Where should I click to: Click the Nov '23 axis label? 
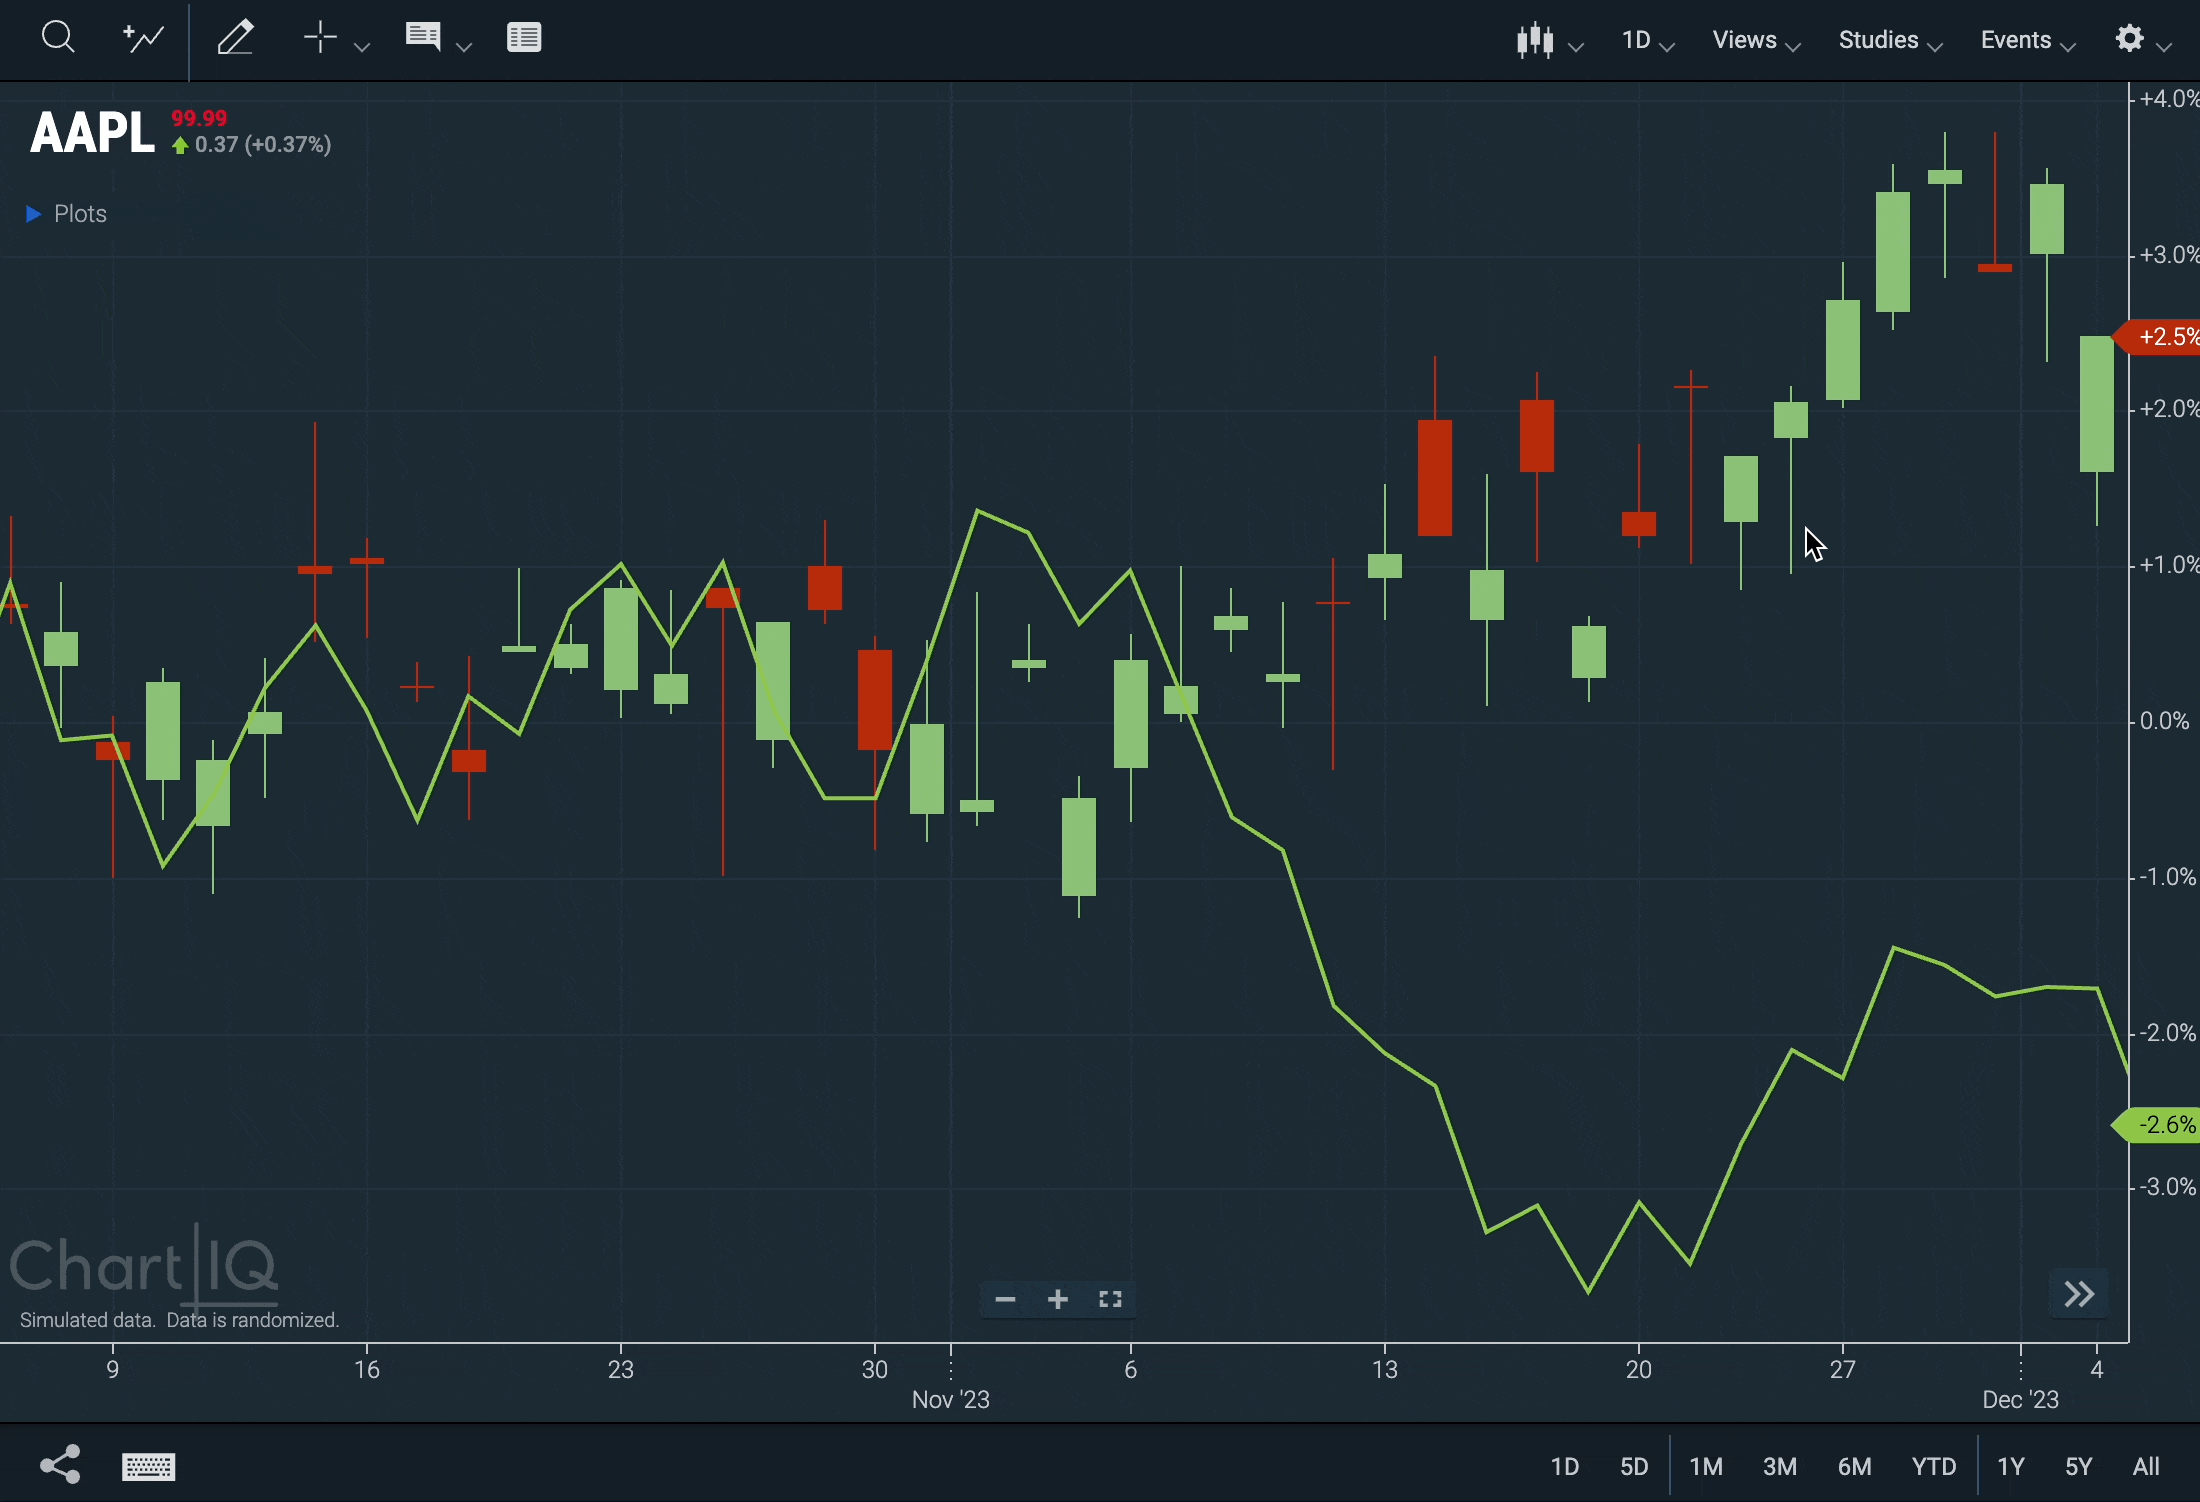tap(951, 1400)
